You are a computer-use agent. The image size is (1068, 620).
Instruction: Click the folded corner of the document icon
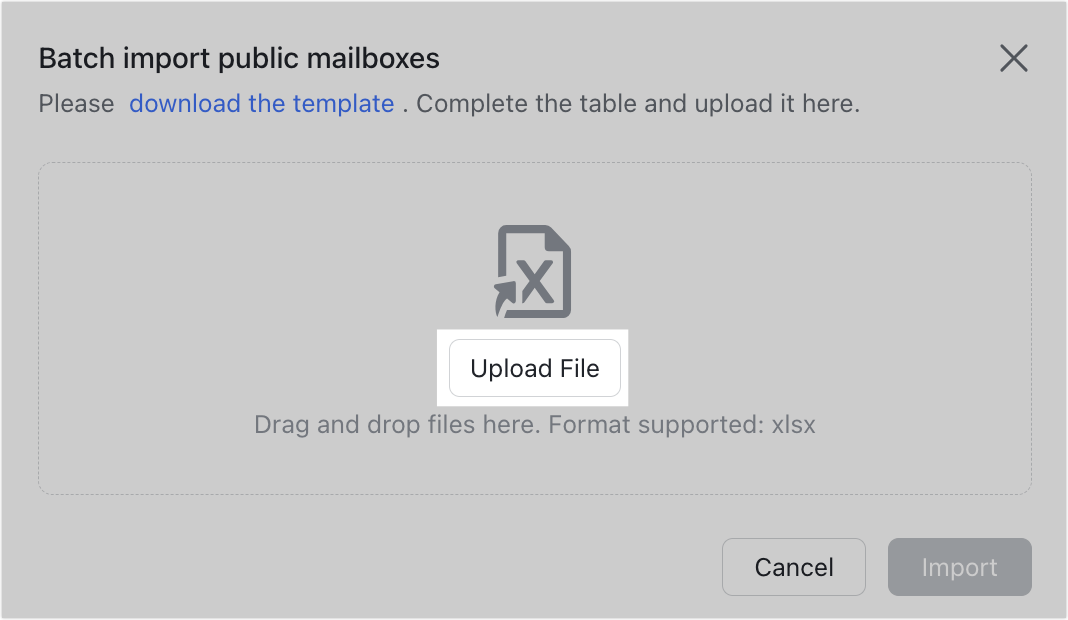click(558, 240)
